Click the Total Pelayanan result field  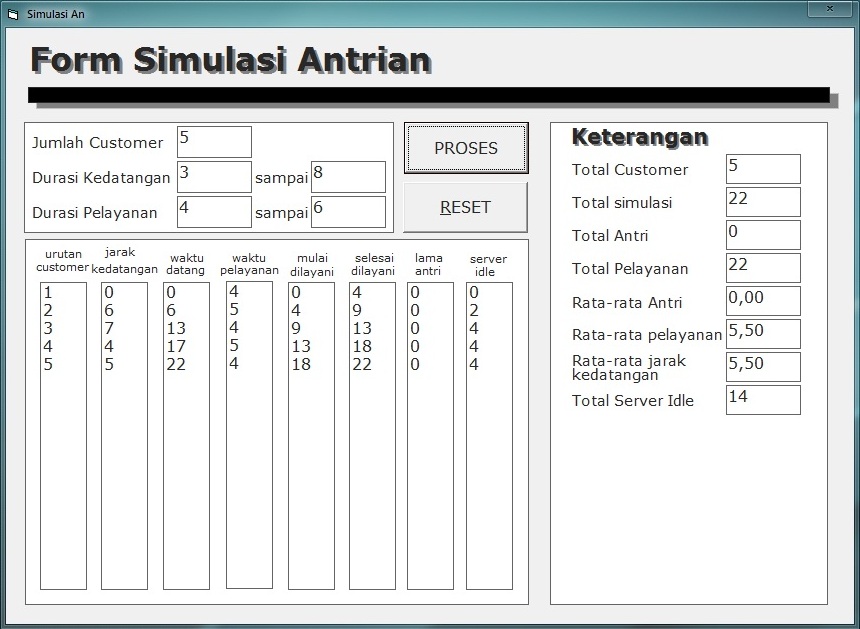762,267
